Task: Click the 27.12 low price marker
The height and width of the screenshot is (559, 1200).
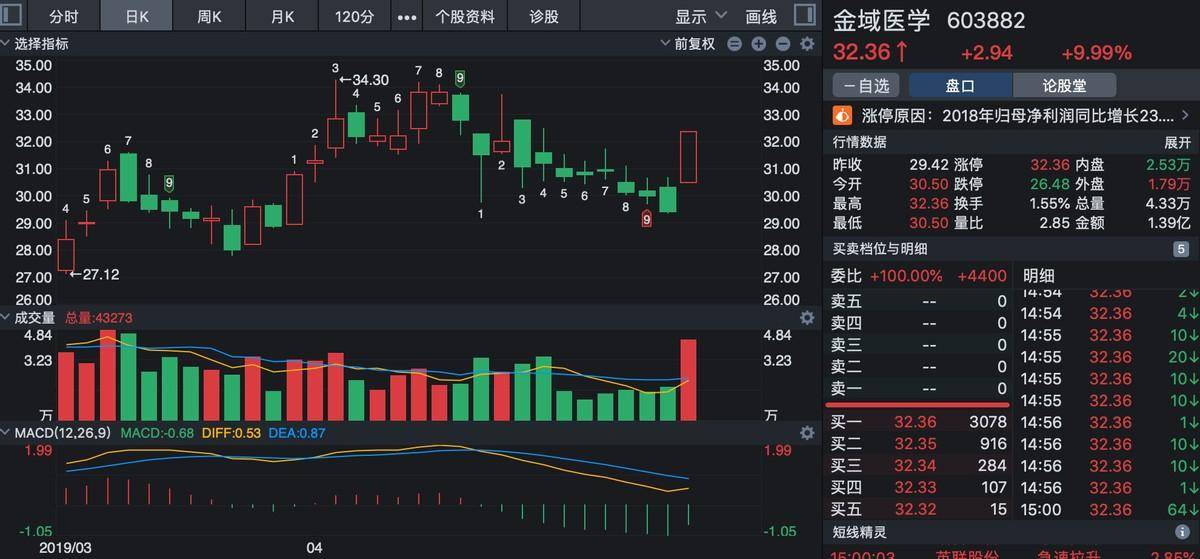Action: pyautogui.click(x=94, y=274)
